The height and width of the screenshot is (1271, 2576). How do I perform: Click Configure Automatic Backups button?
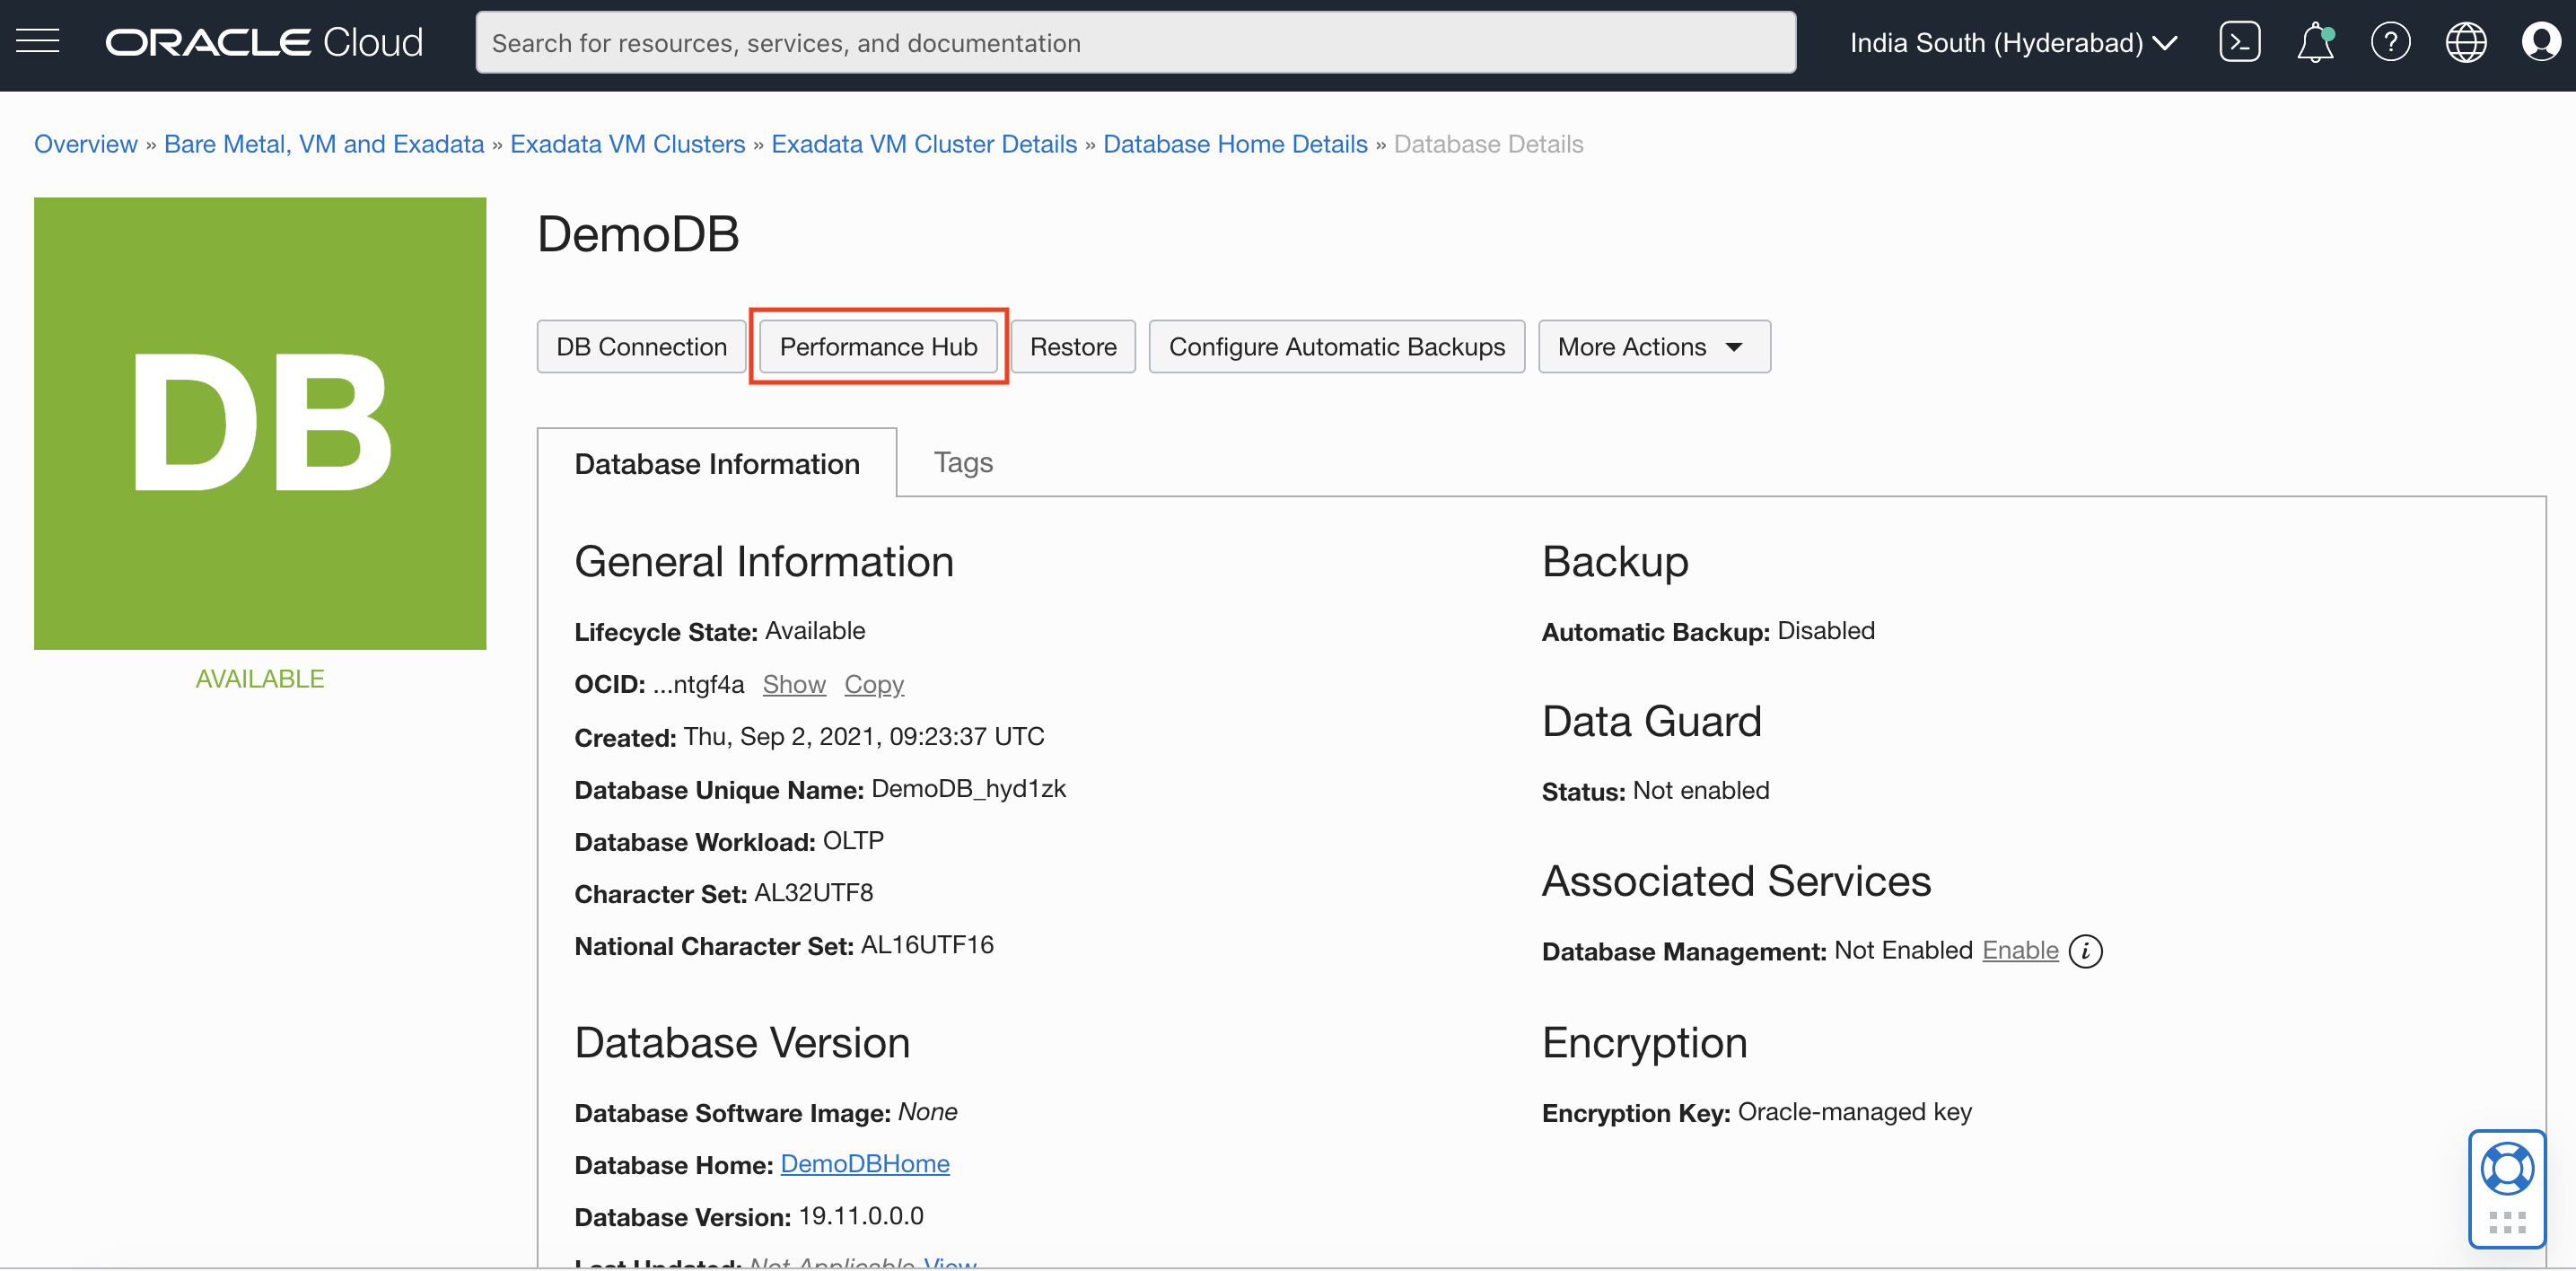[x=1336, y=346]
